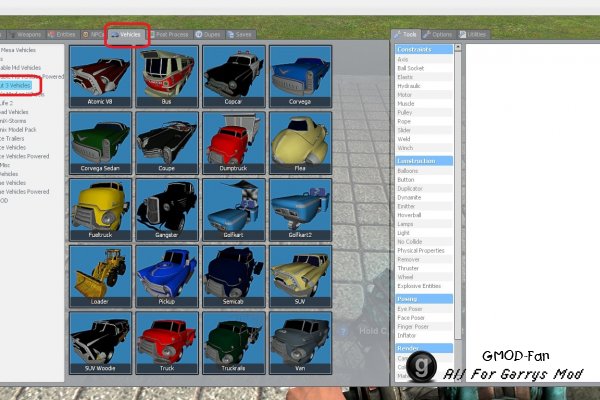Pick the Balloons tool
Screen dimensions: 600x400
coord(424,171)
